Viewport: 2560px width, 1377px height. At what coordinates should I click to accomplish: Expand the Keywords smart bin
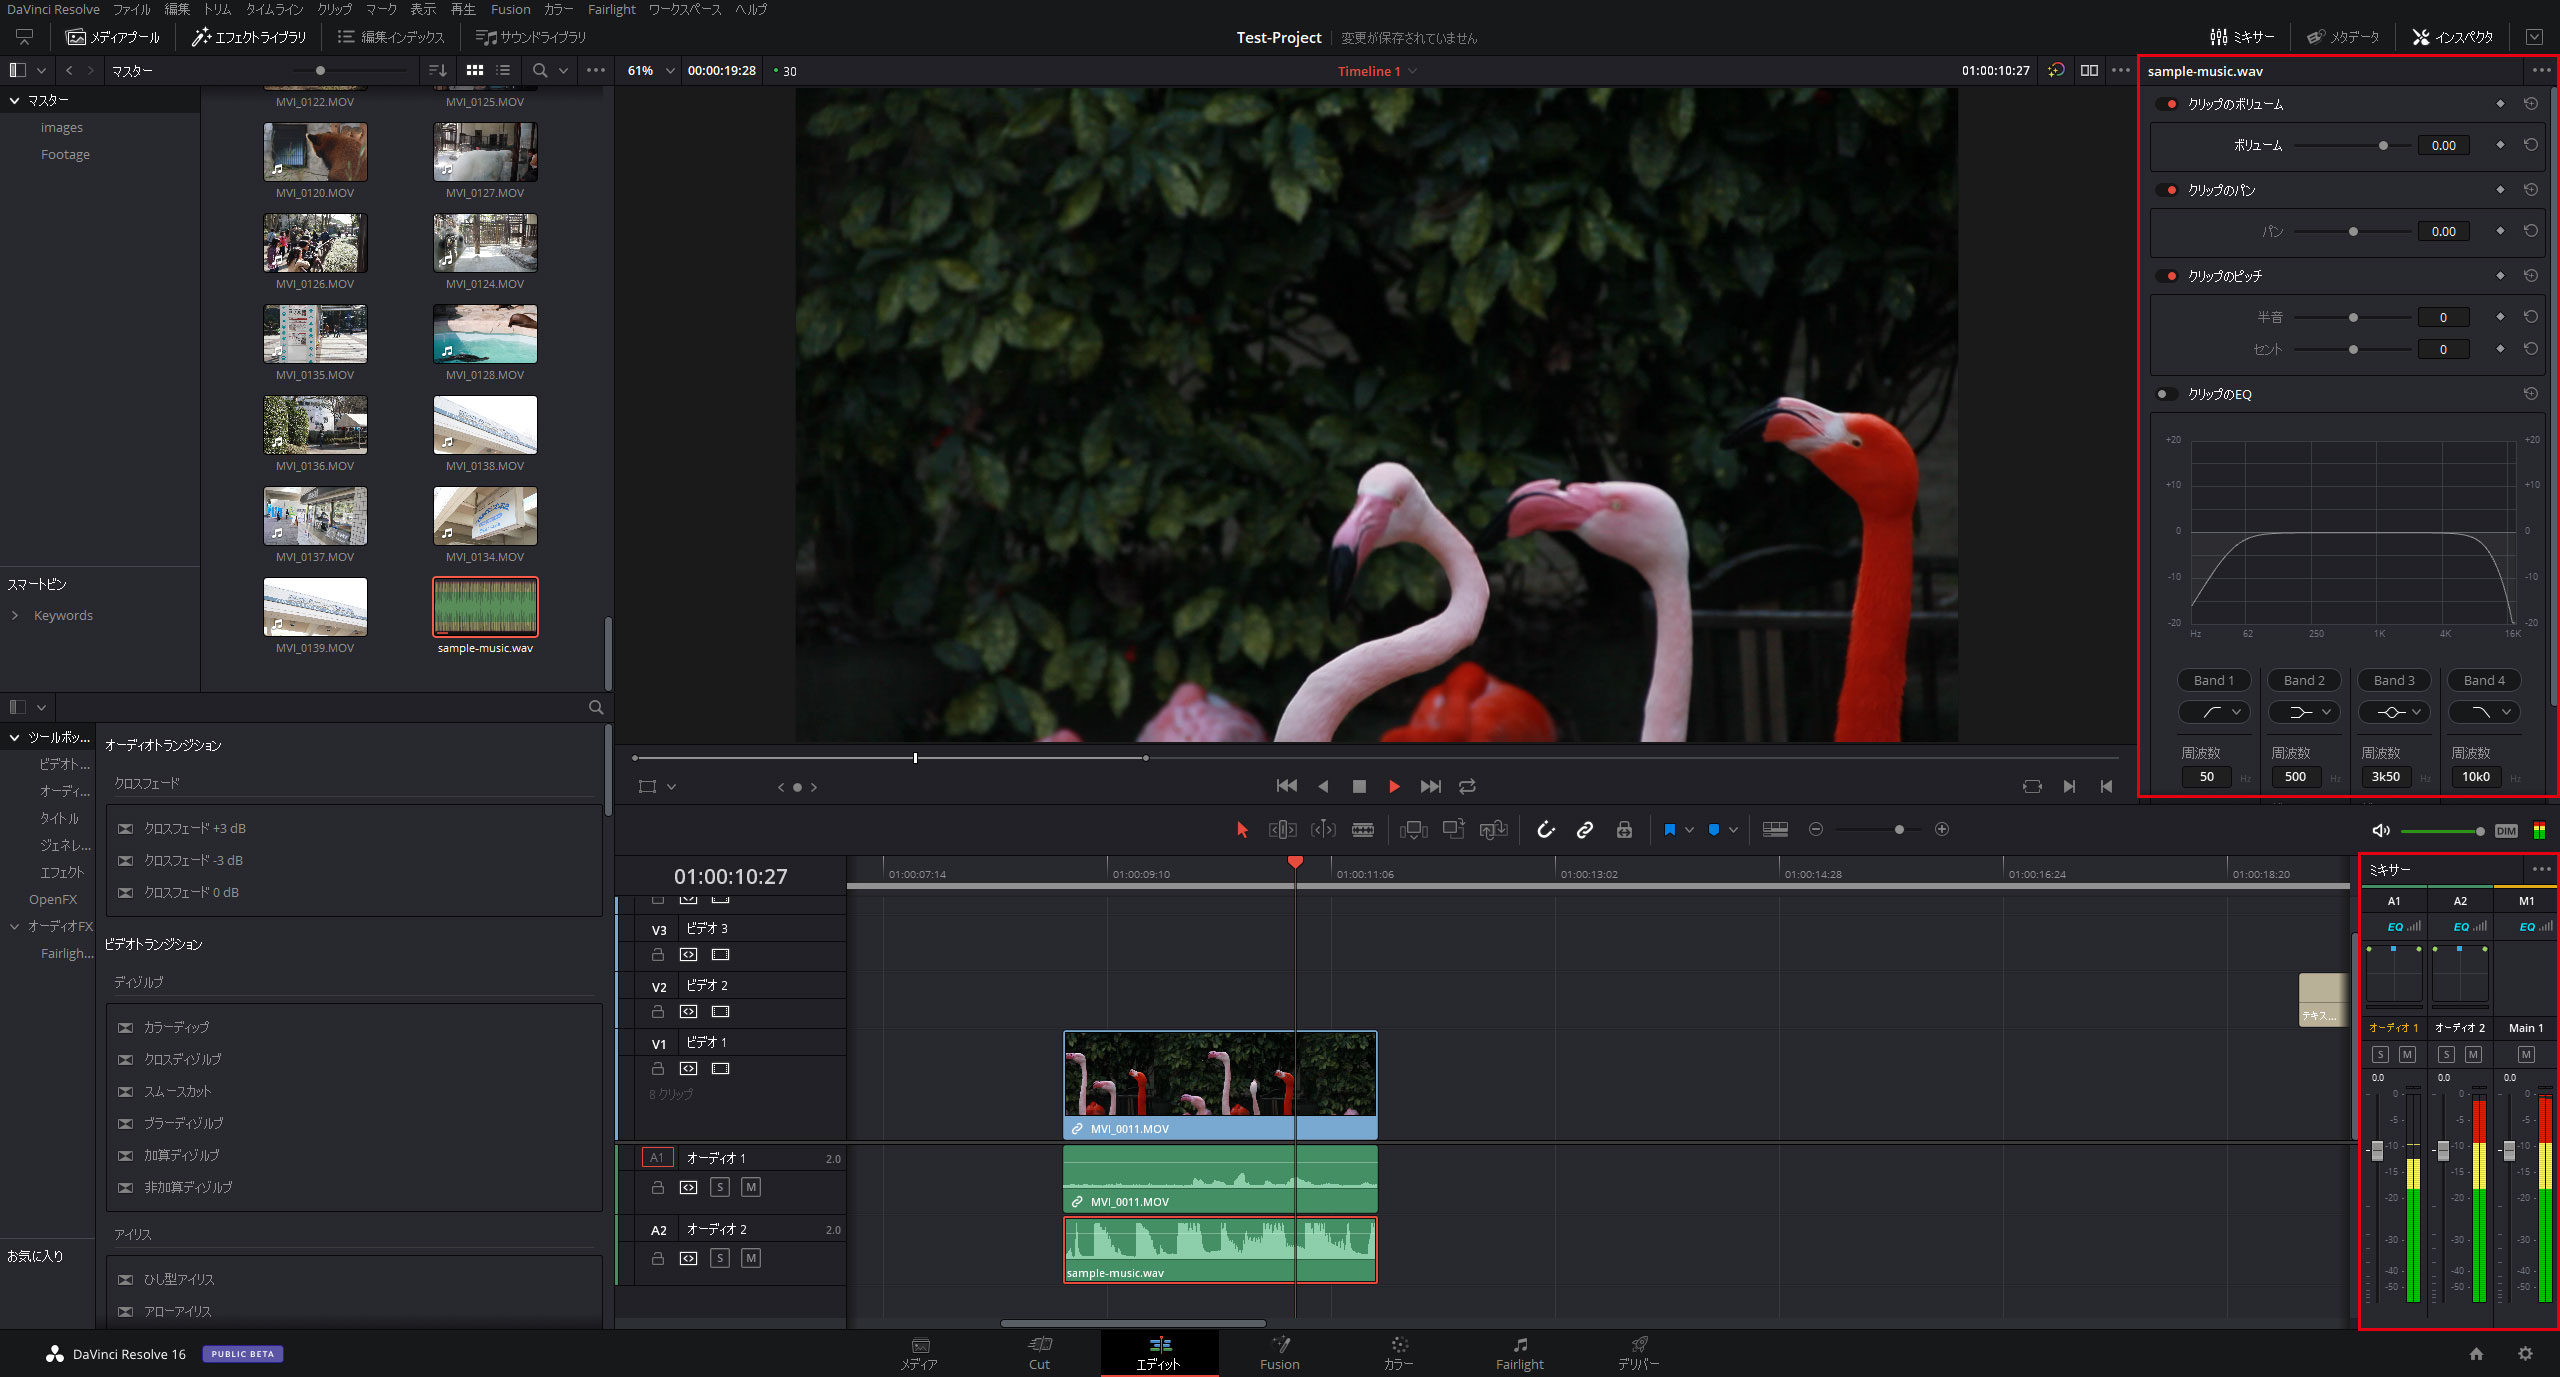[x=15, y=615]
